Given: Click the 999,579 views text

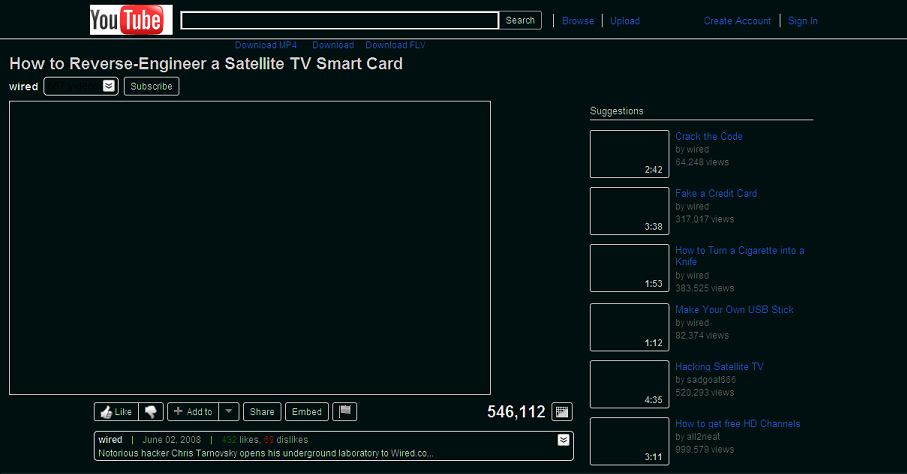Looking at the screenshot, I should click(705, 450).
